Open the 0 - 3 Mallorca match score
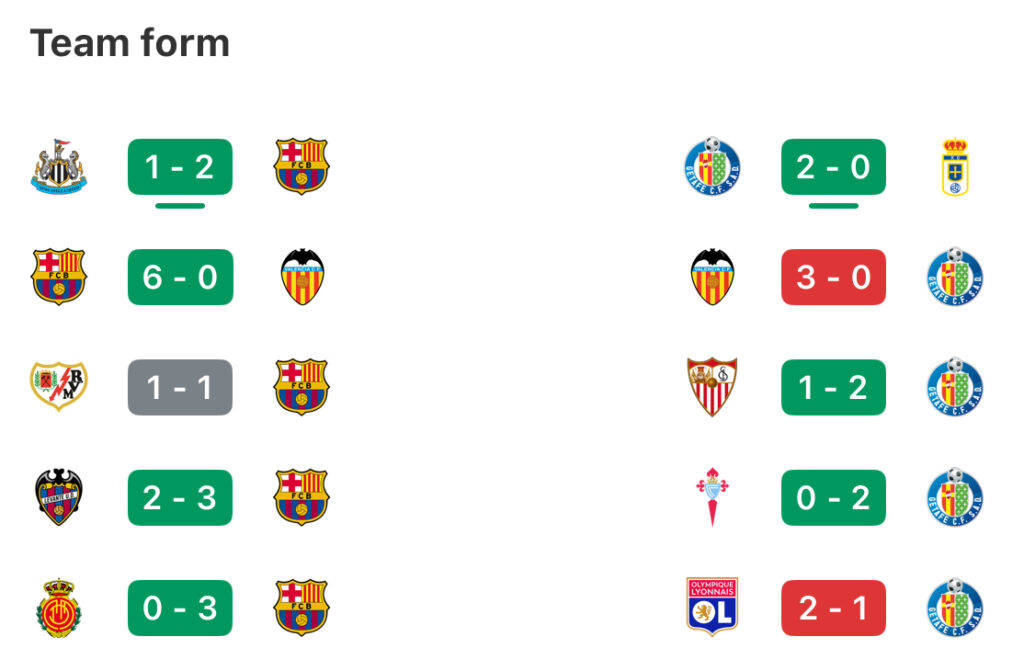 click(x=180, y=607)
